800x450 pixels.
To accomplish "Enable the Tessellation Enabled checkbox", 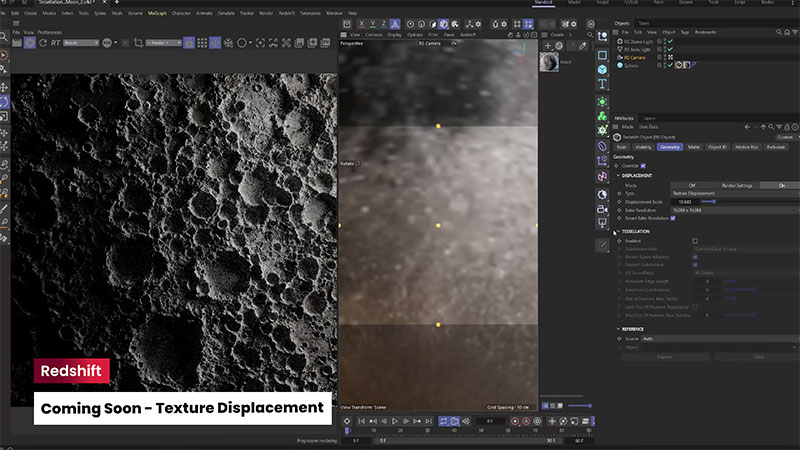I will point(696,241).
